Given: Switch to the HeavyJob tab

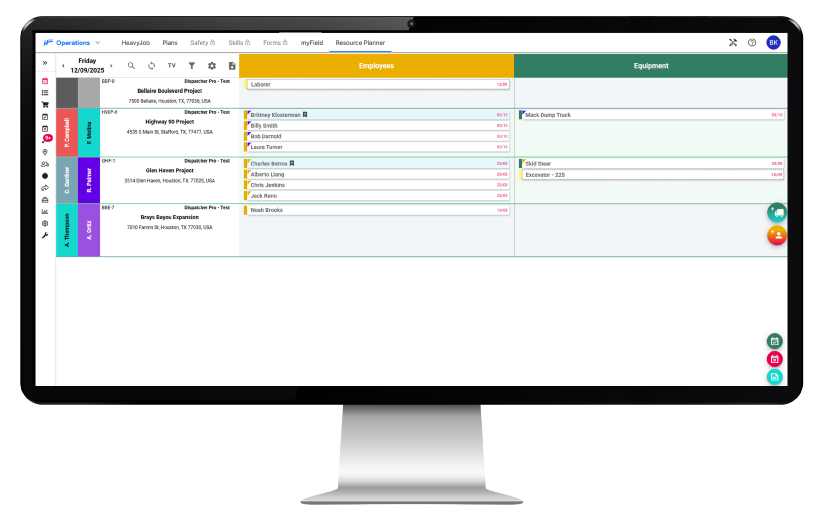Looking at the screenshot, I should [135, 43].
